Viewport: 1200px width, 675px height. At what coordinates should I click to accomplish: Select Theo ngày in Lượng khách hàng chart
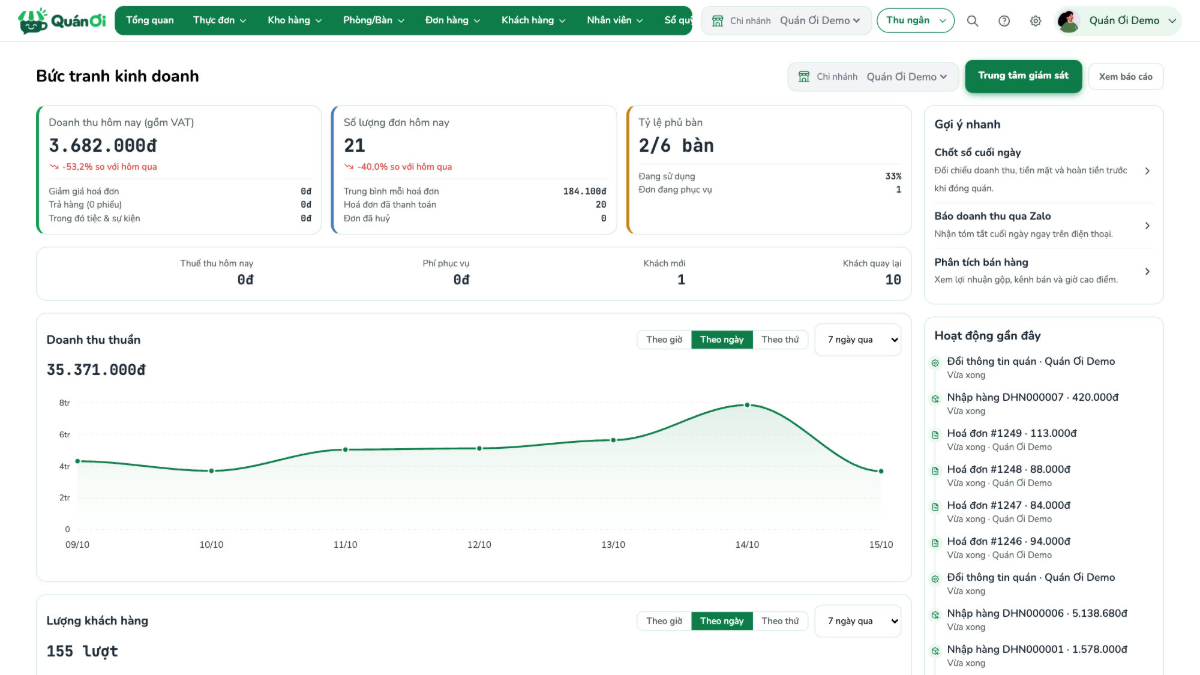click(722, 621)
